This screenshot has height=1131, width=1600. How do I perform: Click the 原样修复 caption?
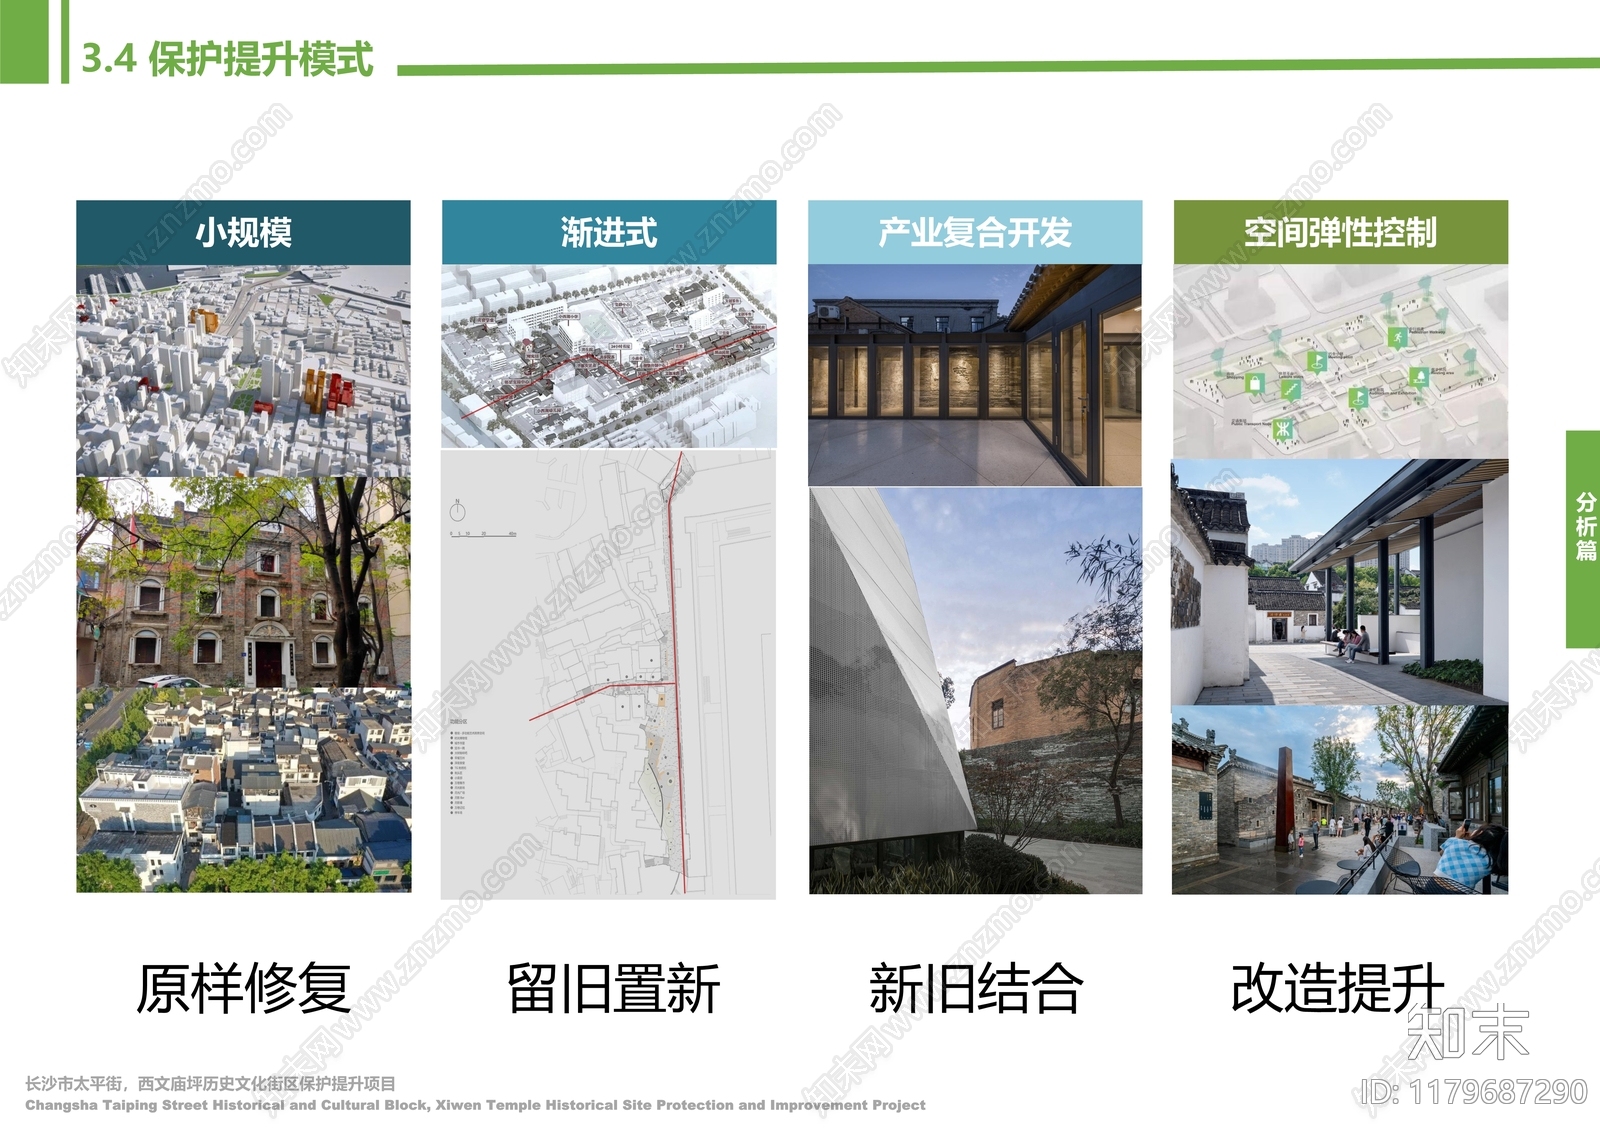[x=243, y=988]
